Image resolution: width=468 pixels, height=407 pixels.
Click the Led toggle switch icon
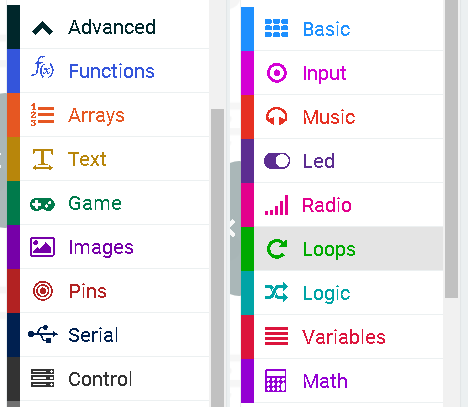coord(277,161)
